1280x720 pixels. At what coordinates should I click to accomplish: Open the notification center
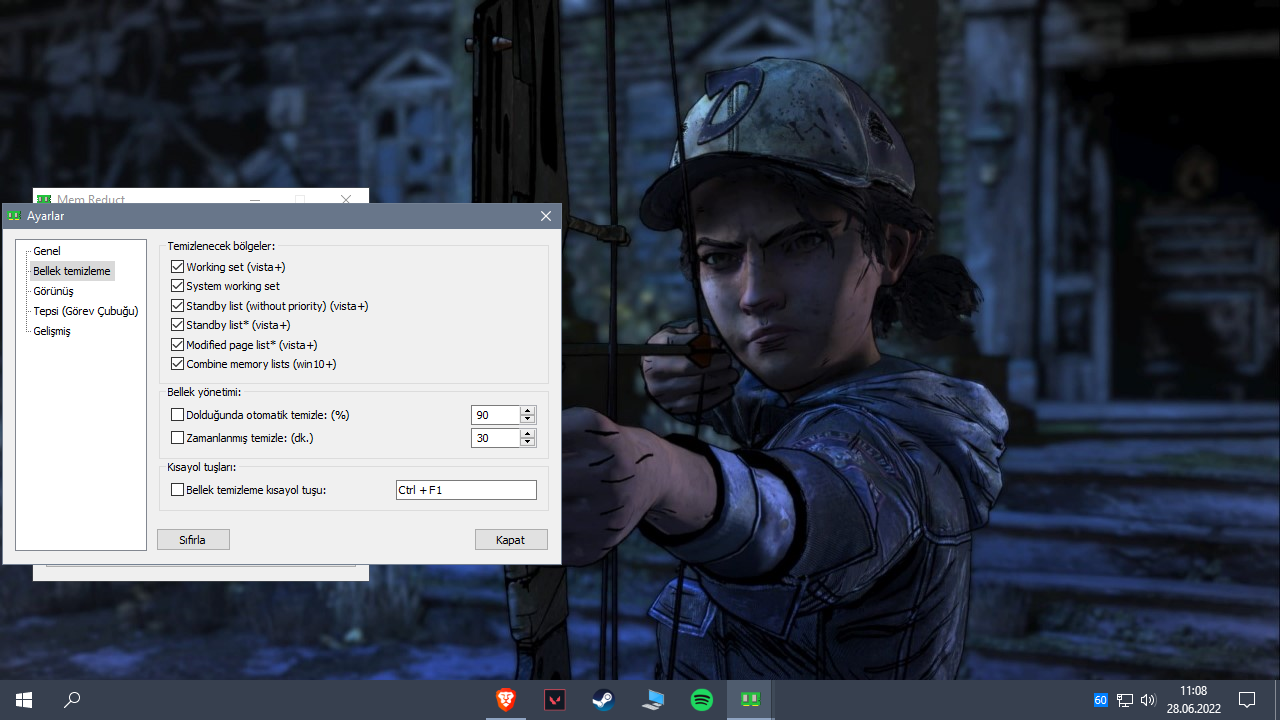[1247, 700]
